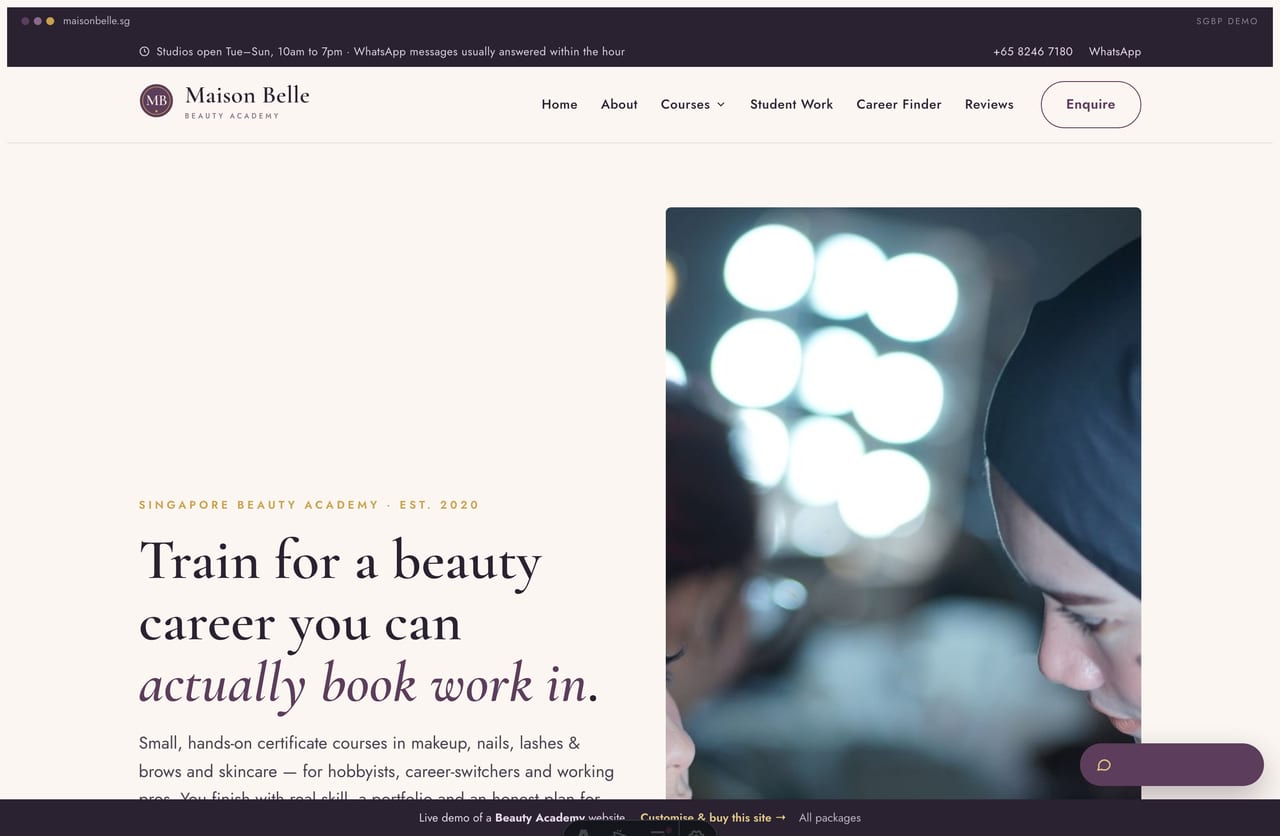
Task: Open the All packages link
Action: 830,818
